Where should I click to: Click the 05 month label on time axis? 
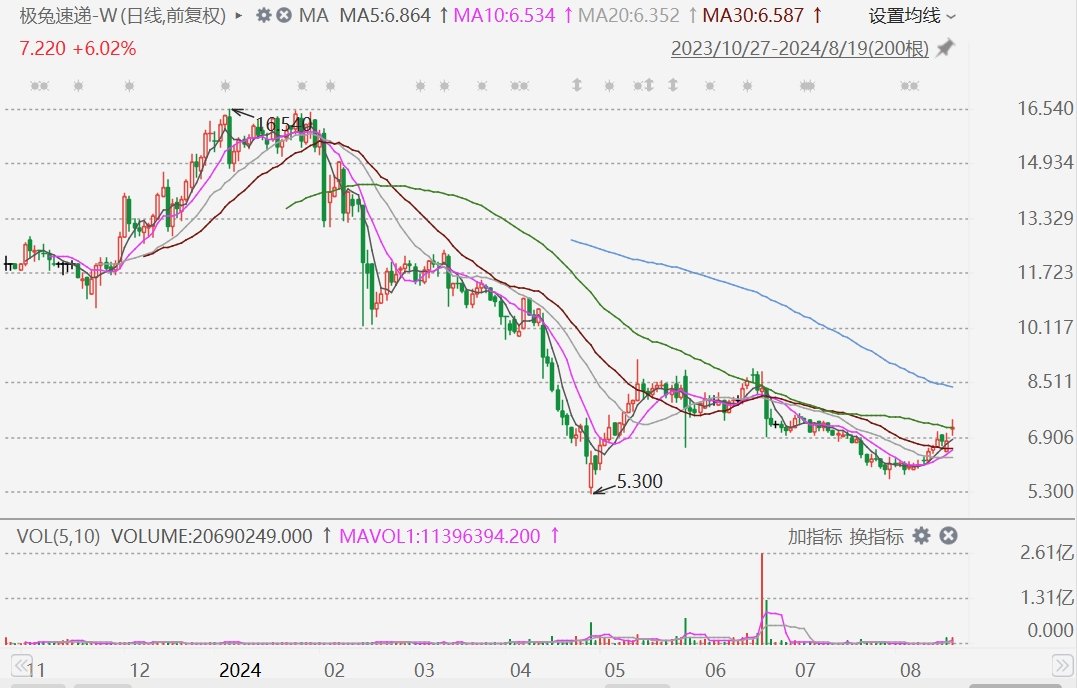pyautogui.click(x=615, y=670)
